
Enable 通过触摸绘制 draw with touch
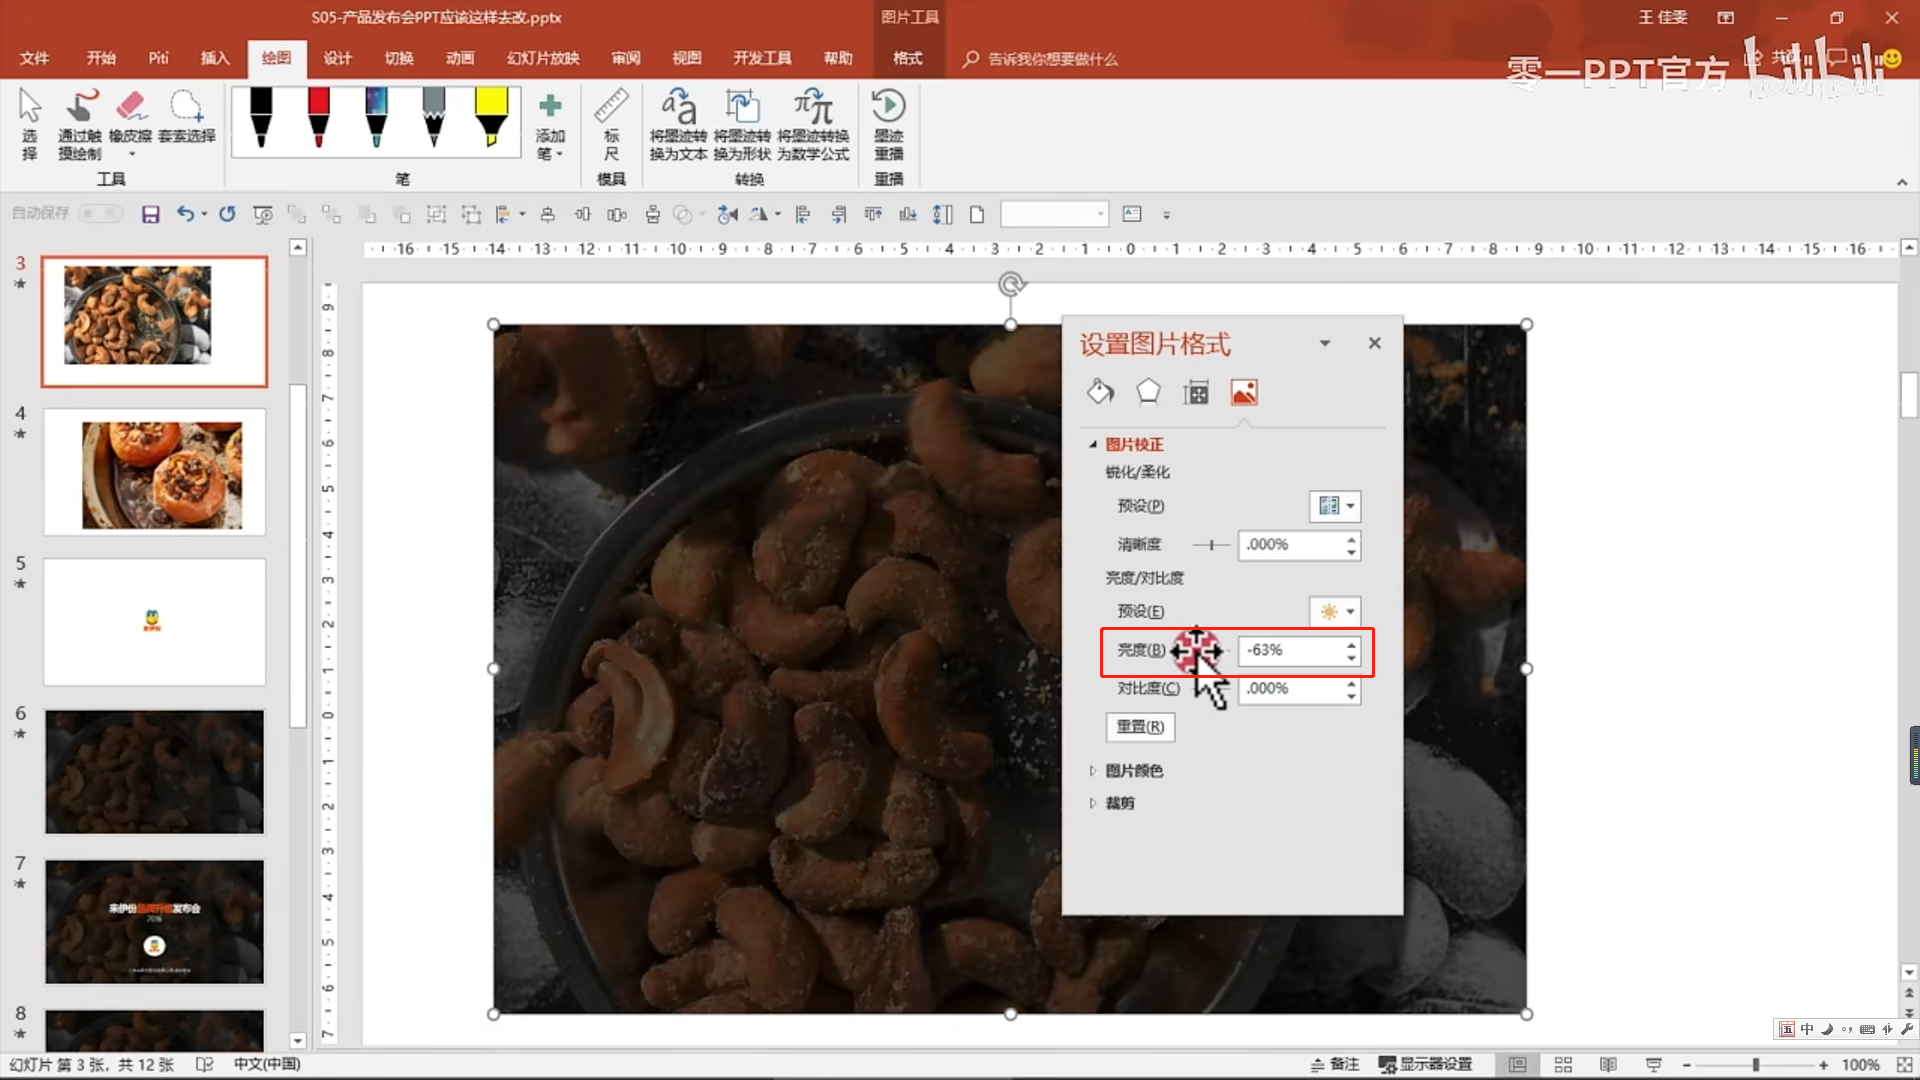(x=80, y=125)
